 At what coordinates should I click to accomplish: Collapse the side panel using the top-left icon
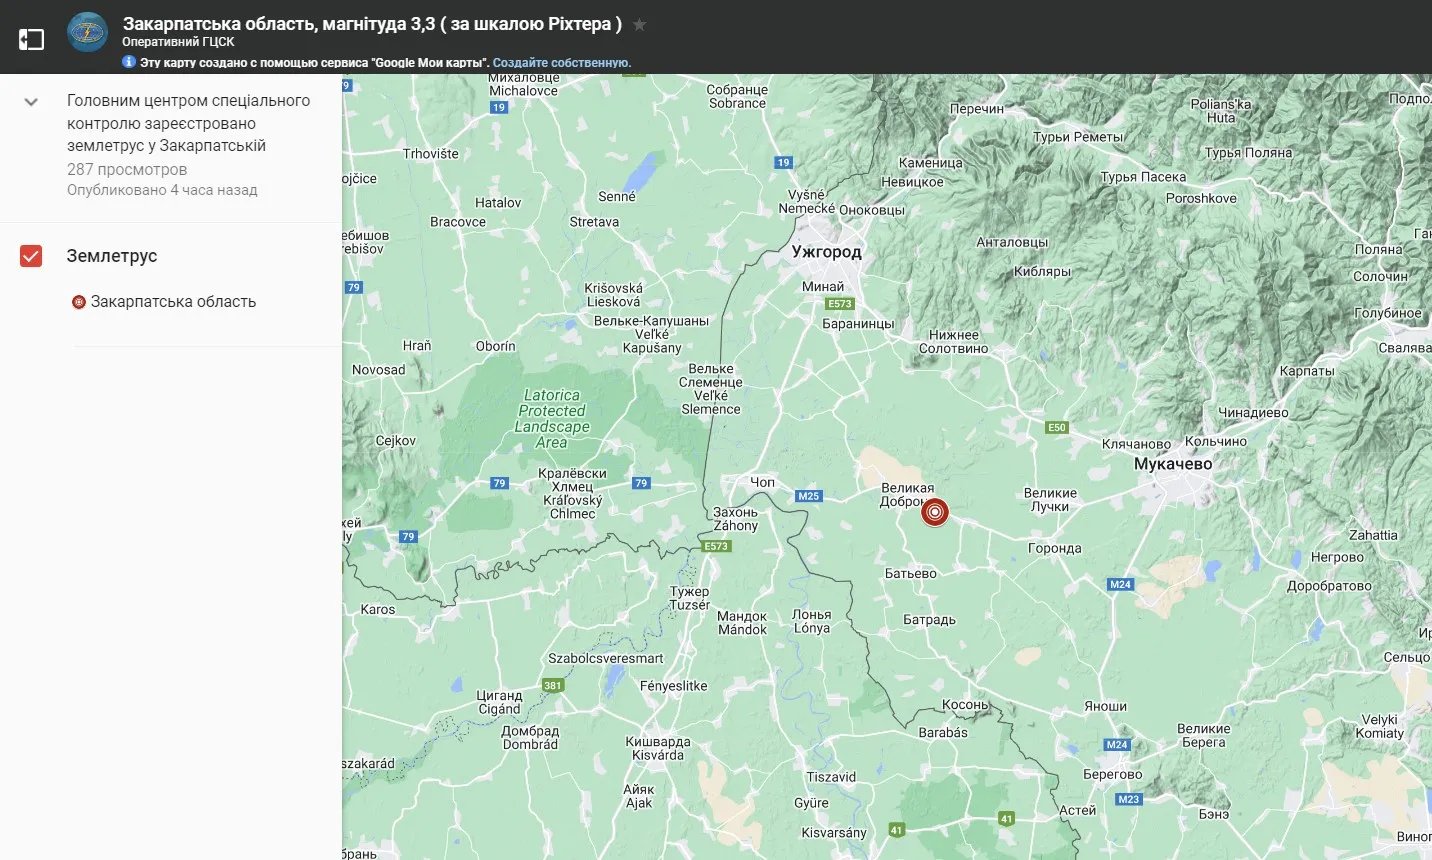tap(31, 39)
